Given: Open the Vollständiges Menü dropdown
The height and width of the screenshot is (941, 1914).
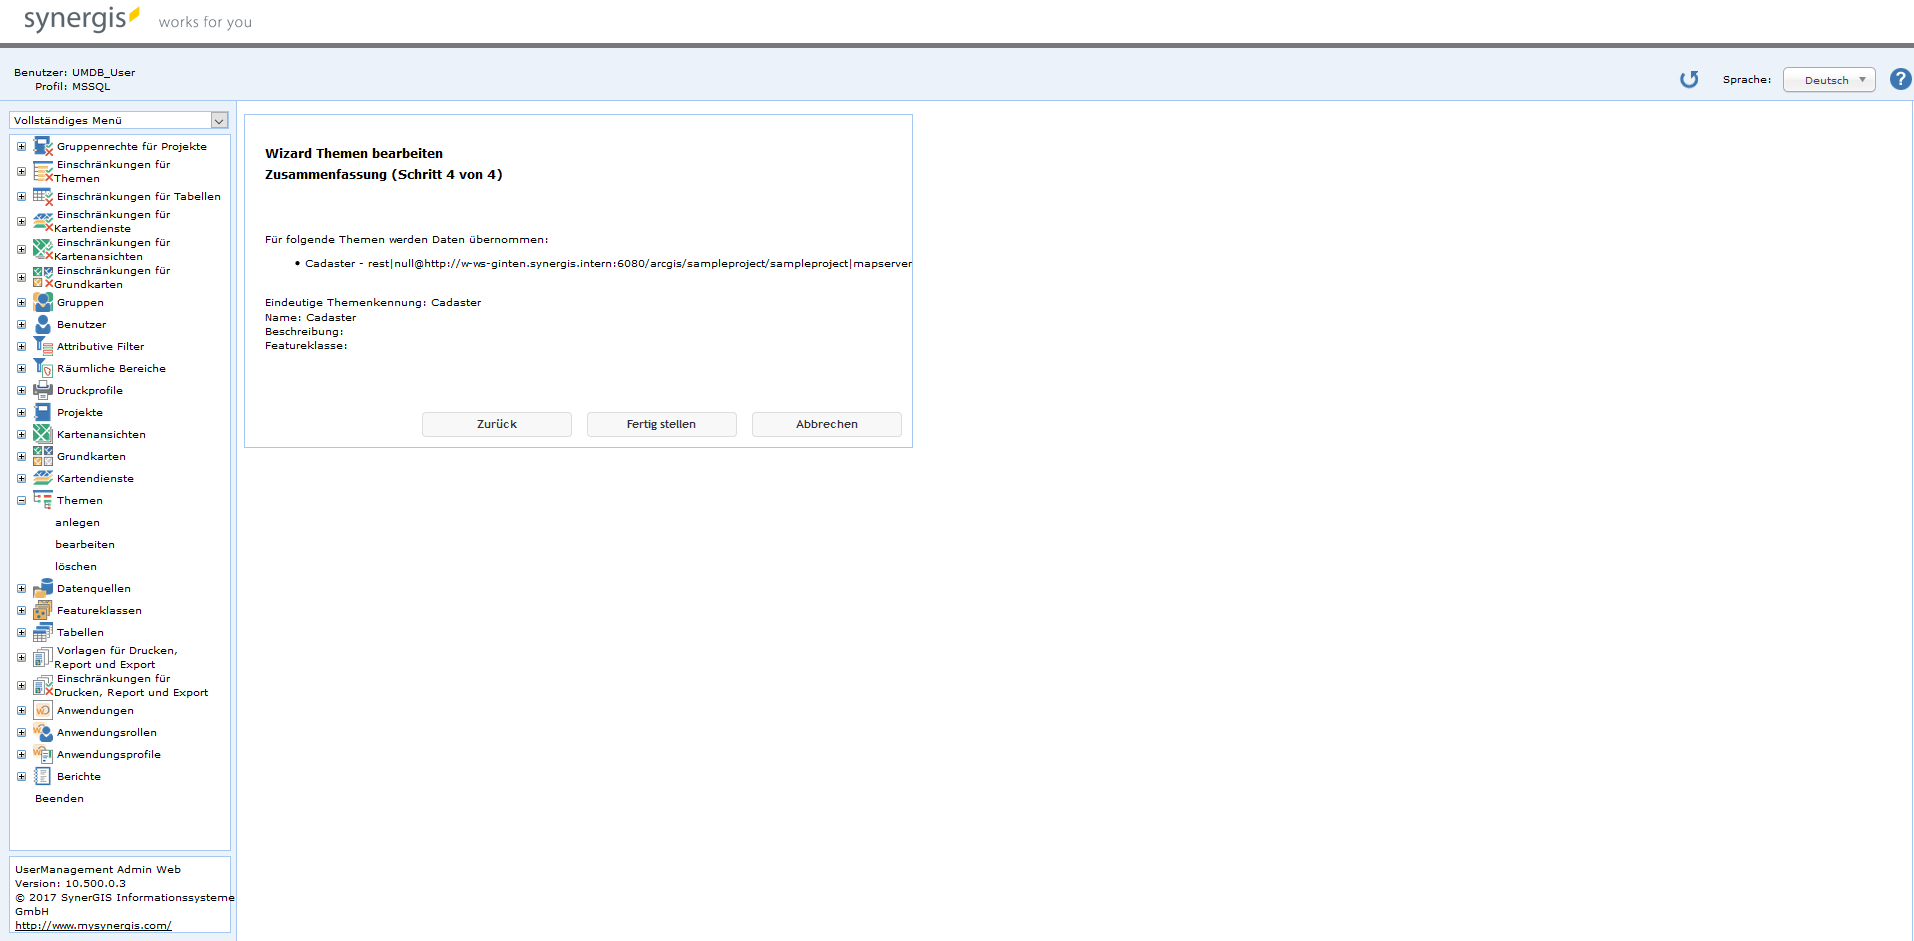Looking at the screenshot, I should point(218,120).
